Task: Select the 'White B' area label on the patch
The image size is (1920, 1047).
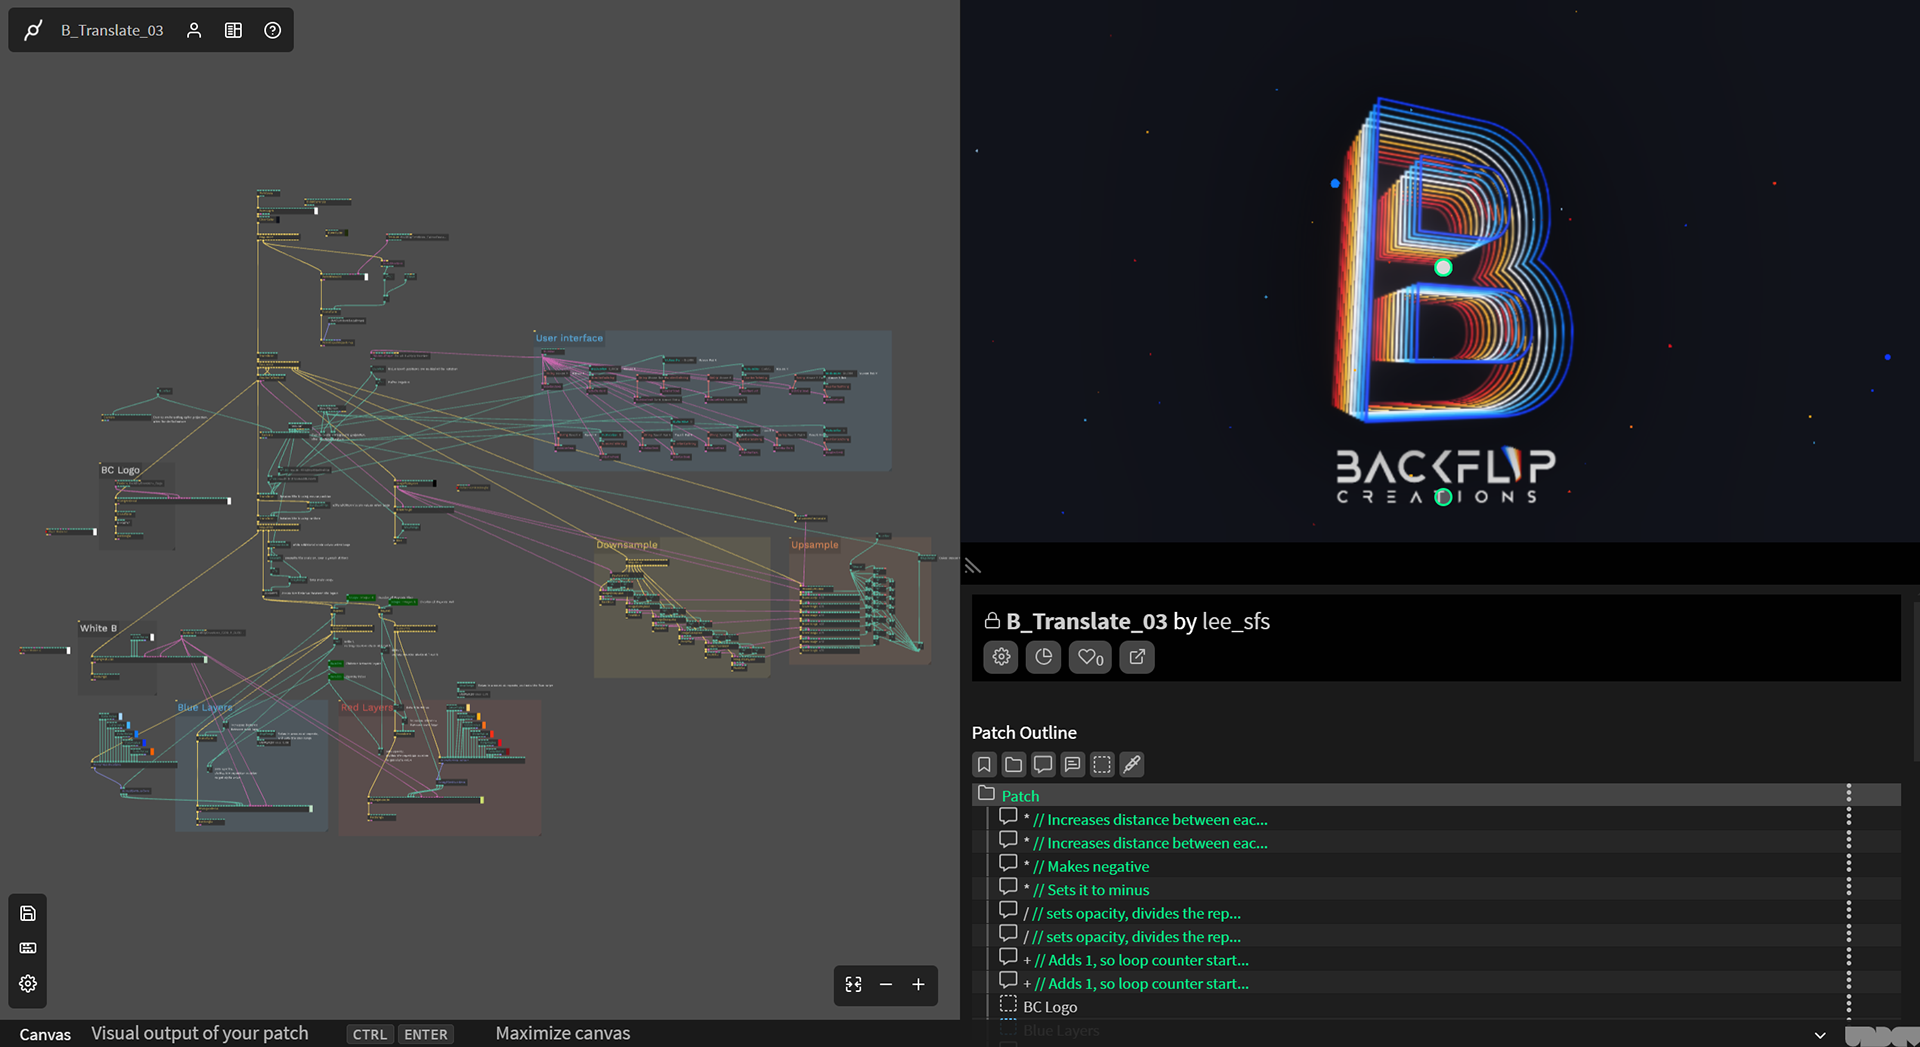Action: pos(98,628)
